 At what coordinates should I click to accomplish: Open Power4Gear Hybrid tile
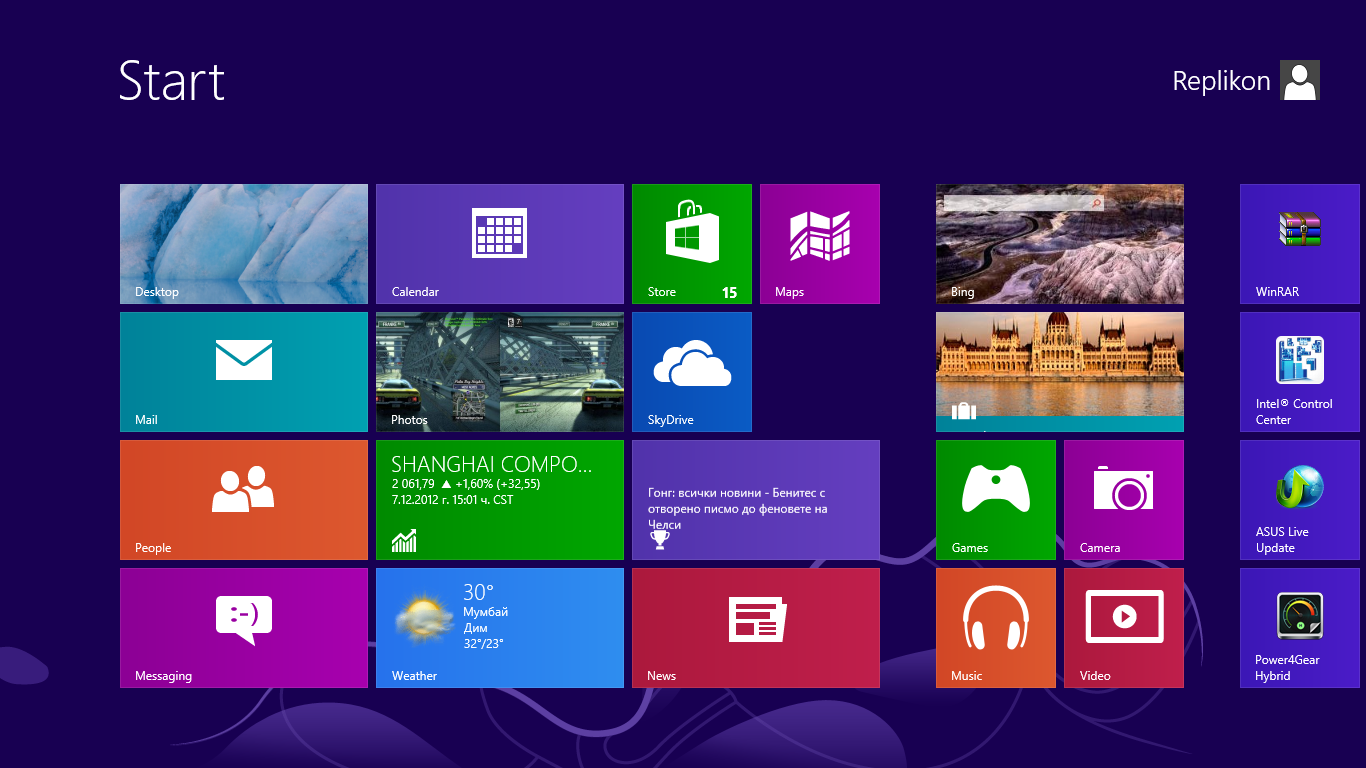point(1299,627)
